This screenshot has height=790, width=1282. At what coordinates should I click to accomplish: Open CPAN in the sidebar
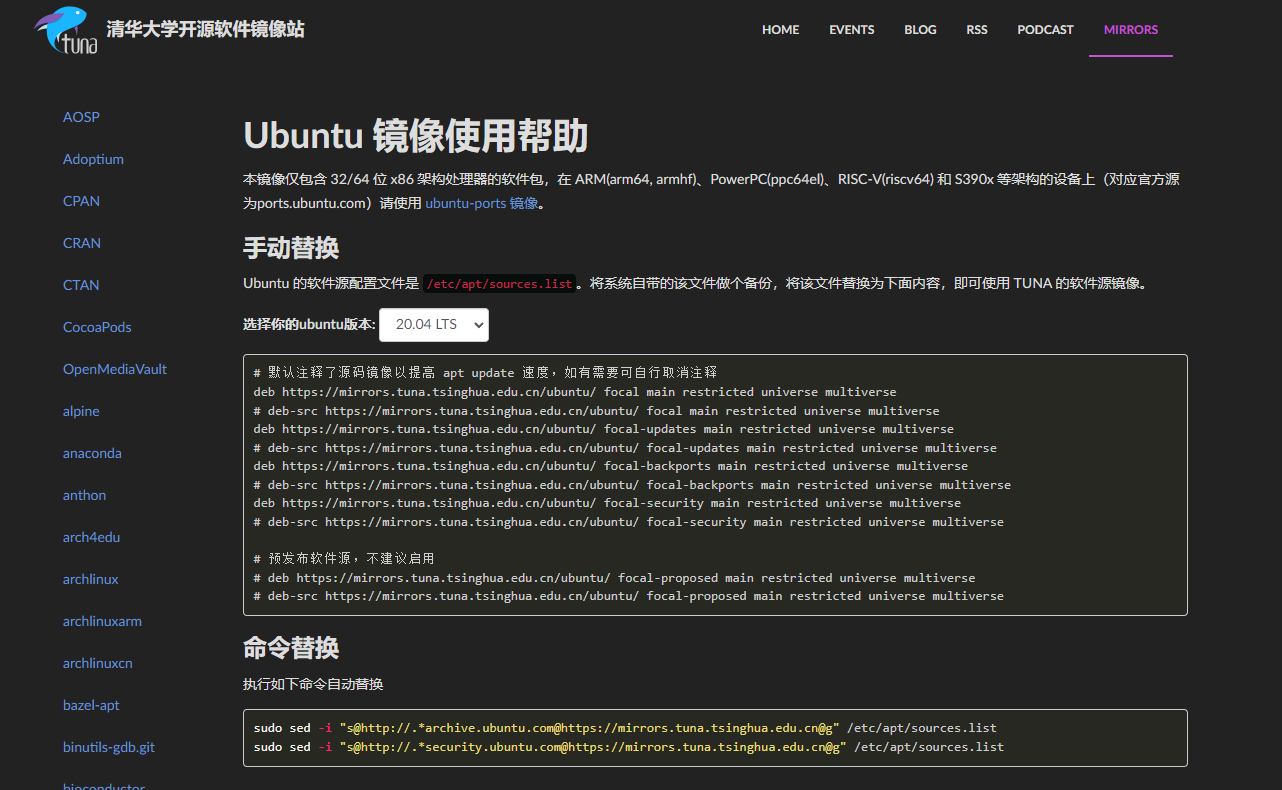(81, 201)
